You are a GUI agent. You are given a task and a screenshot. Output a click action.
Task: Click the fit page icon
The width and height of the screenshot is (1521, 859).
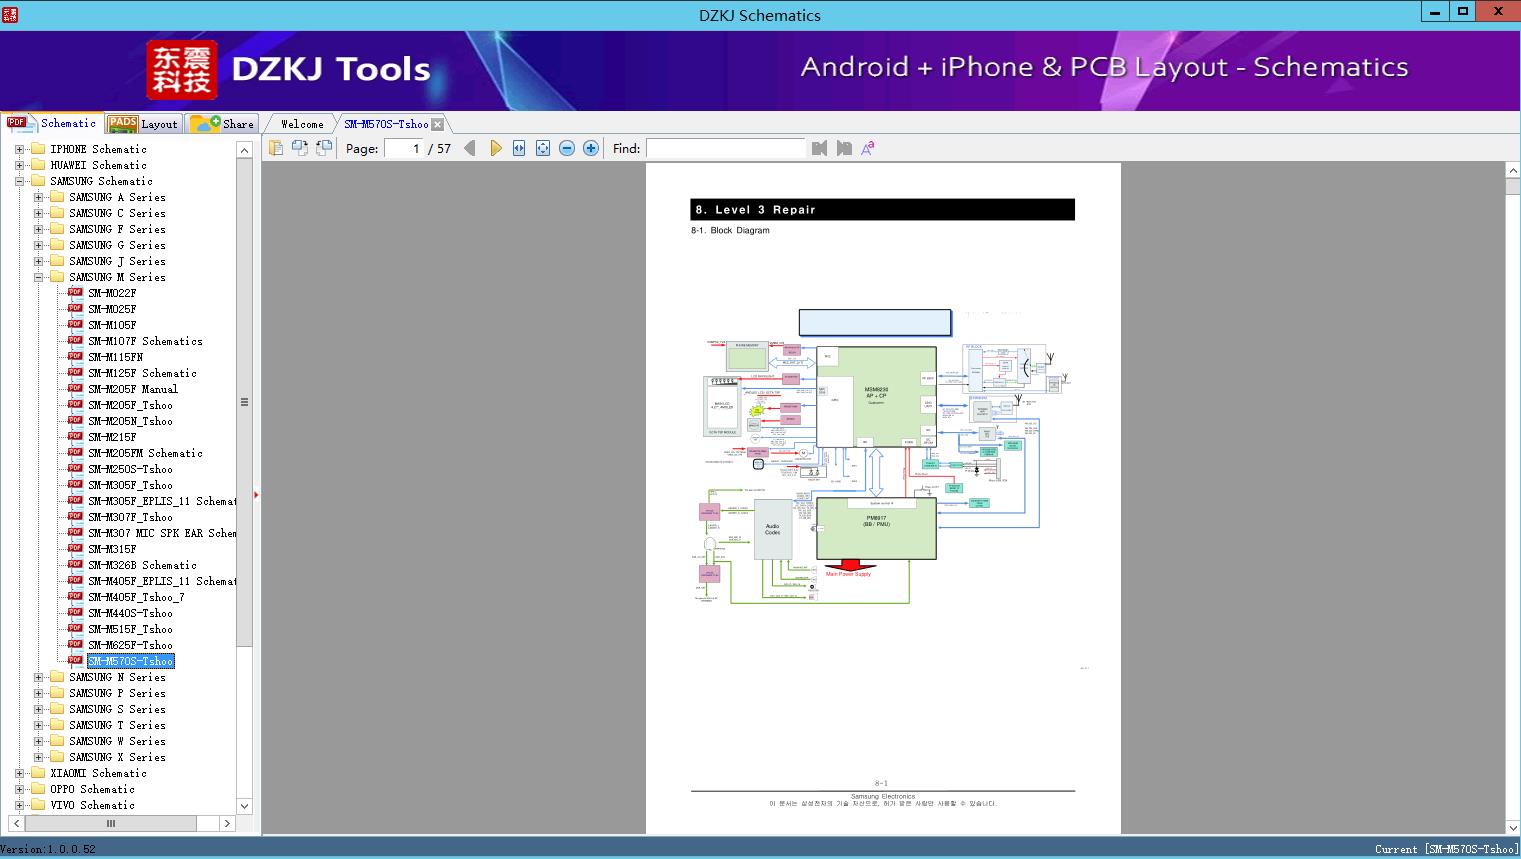[x=543, y=148]
